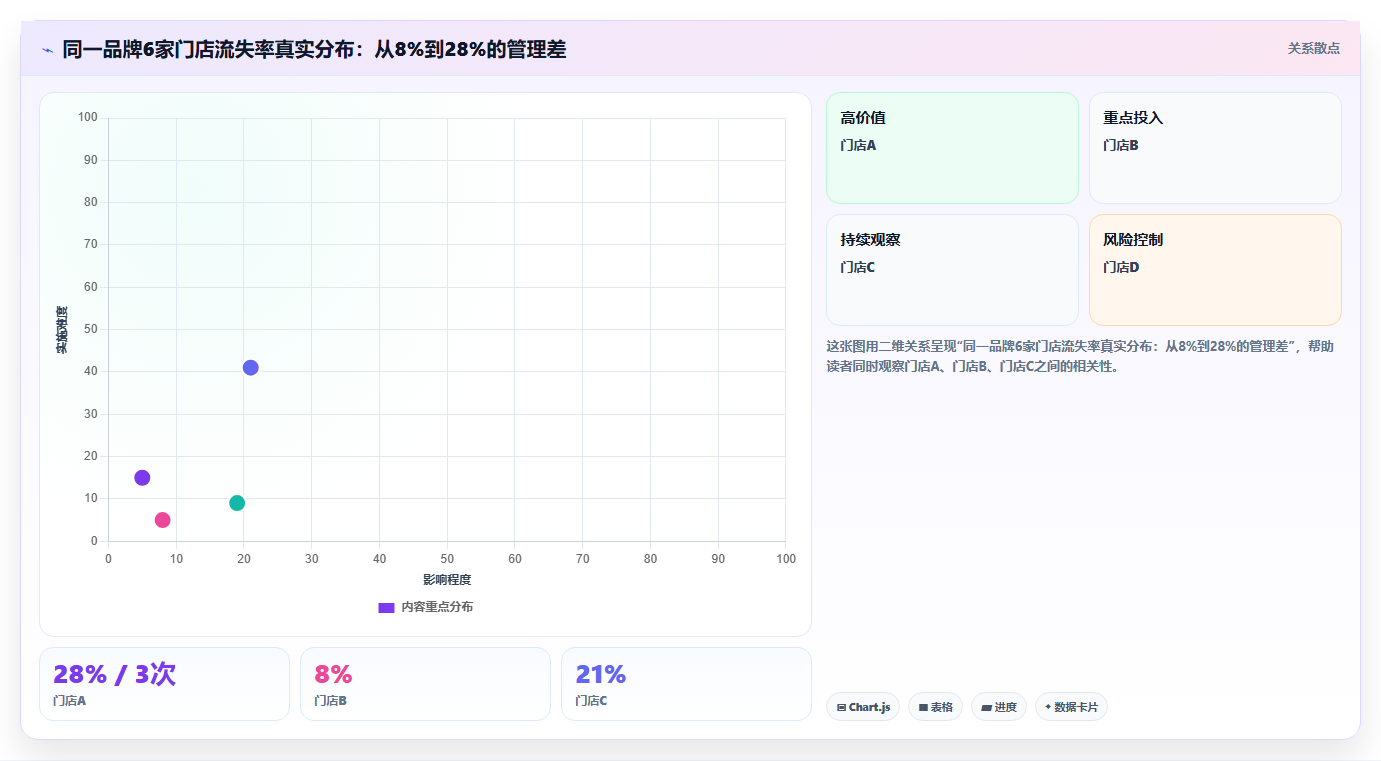Image resolution: width=1381 pixels, height=761 pixels.
Task: Click the 表格 tag
Action: [x=936, y=707]
